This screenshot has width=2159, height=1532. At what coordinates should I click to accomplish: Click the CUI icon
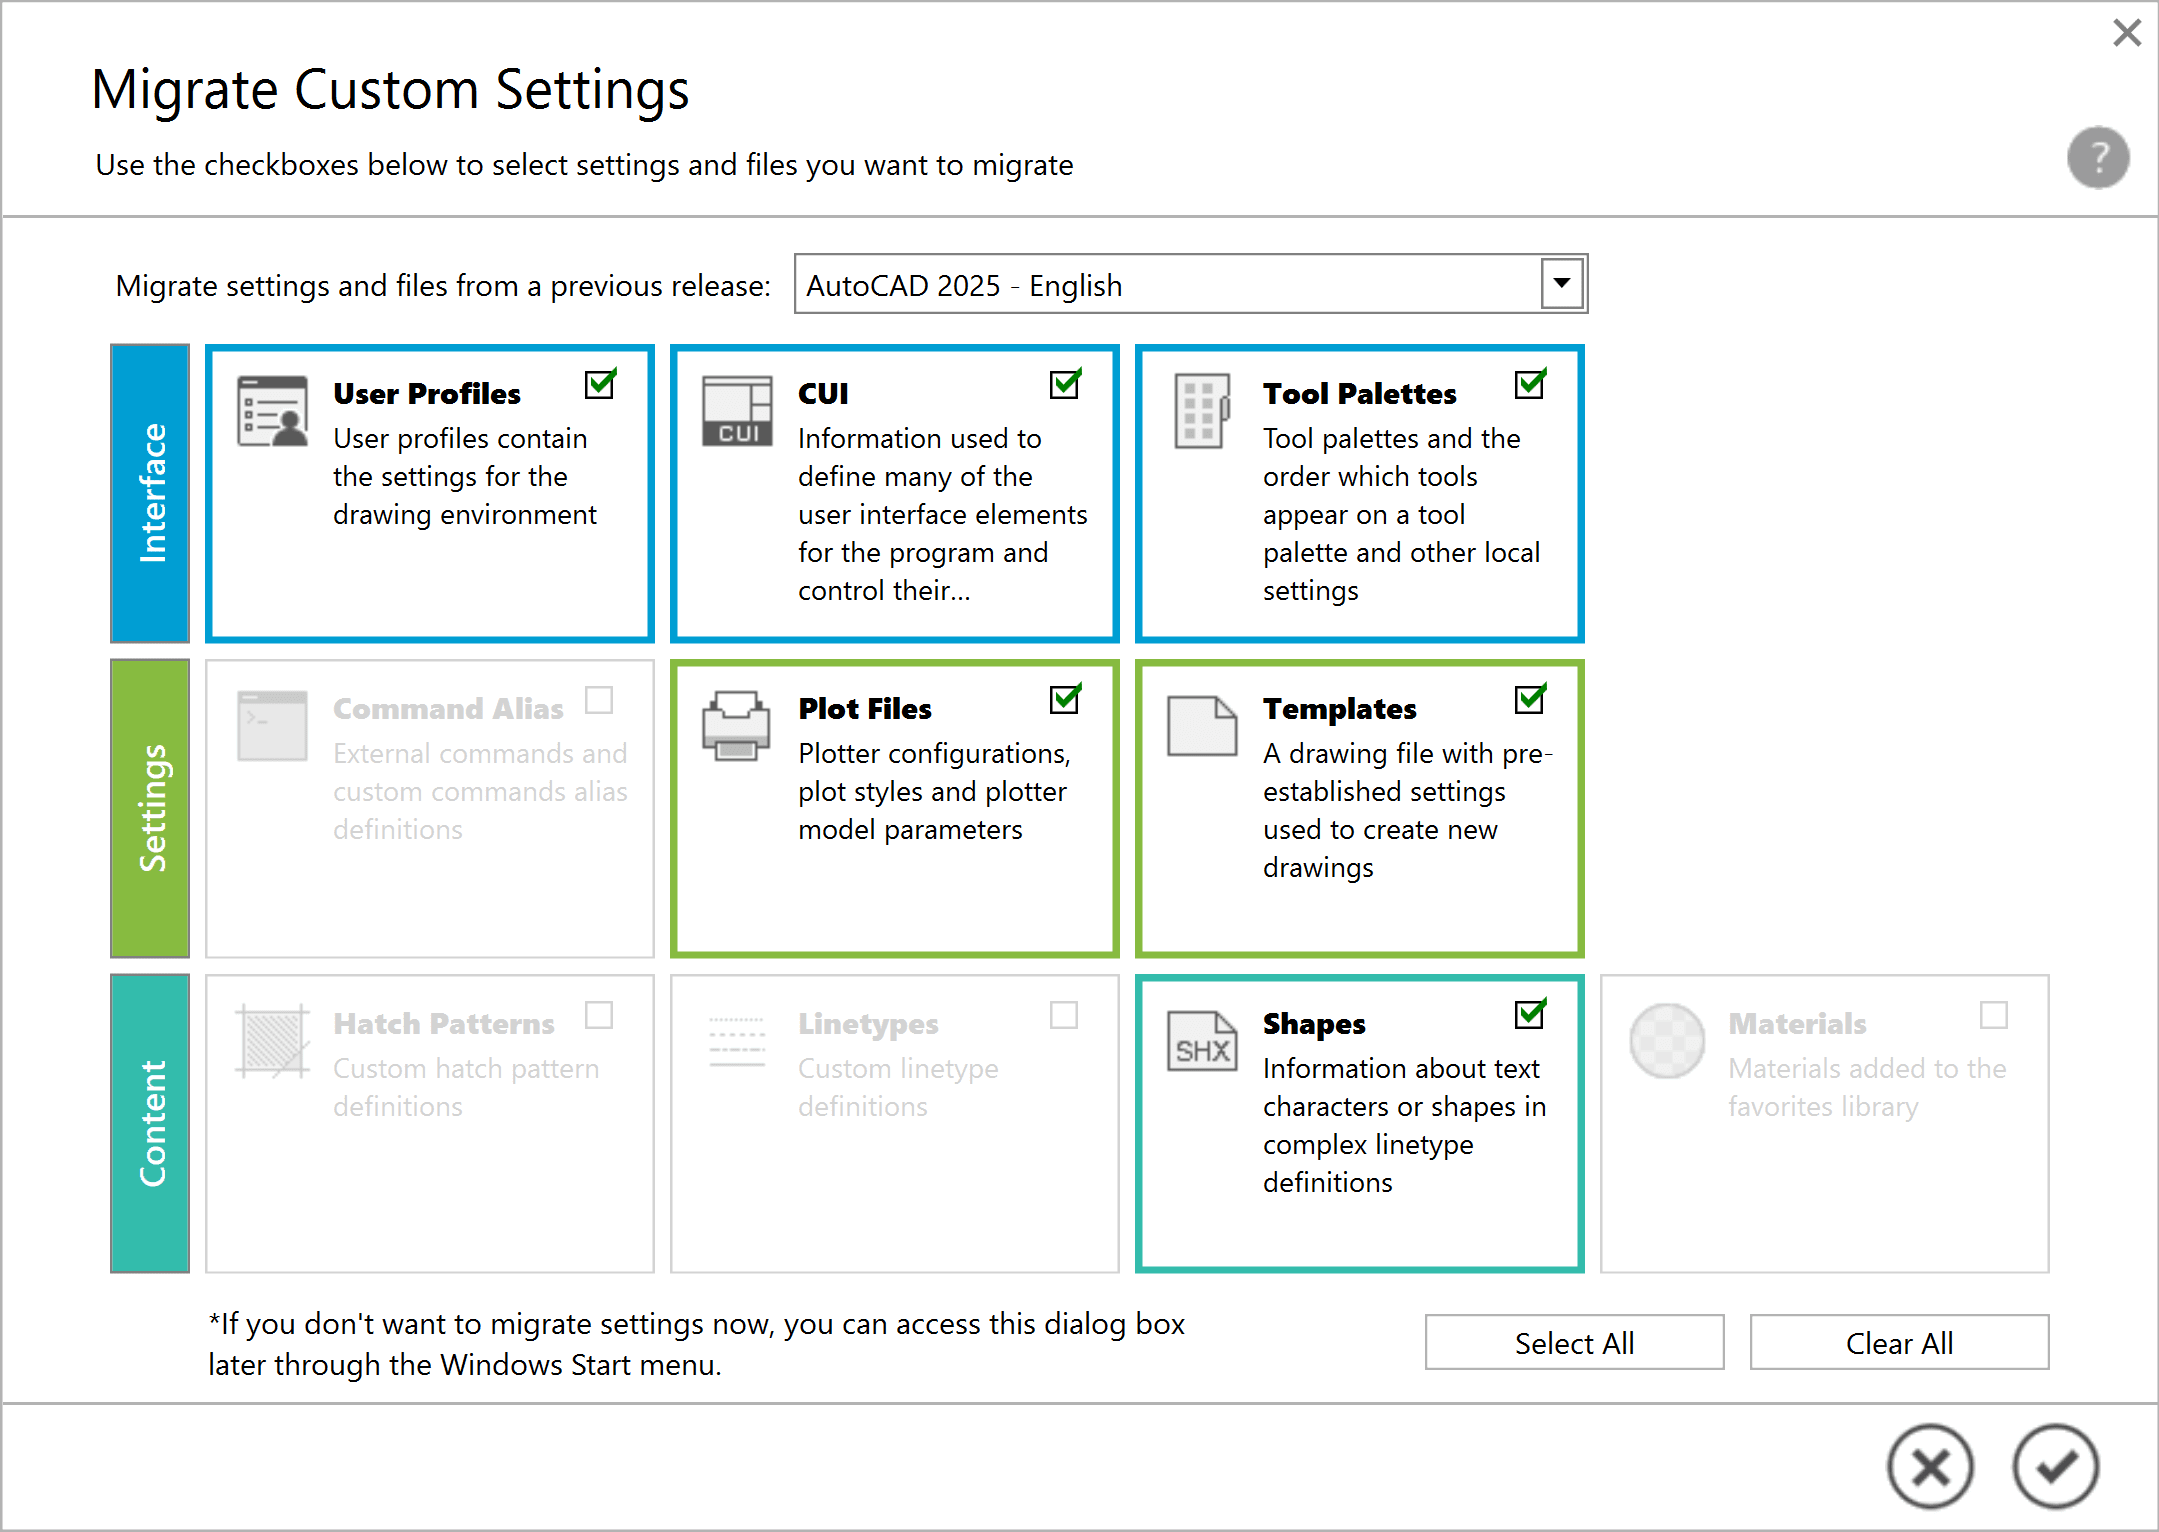[x=737, y=411]
